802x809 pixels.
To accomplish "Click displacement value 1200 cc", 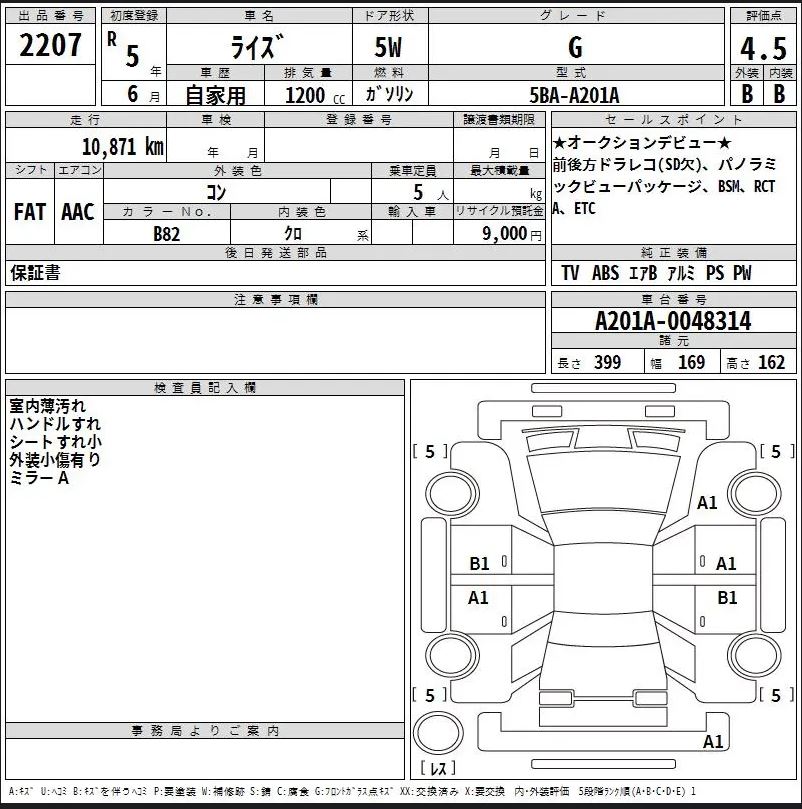I will pyautogui.click(x=315, y=95).
